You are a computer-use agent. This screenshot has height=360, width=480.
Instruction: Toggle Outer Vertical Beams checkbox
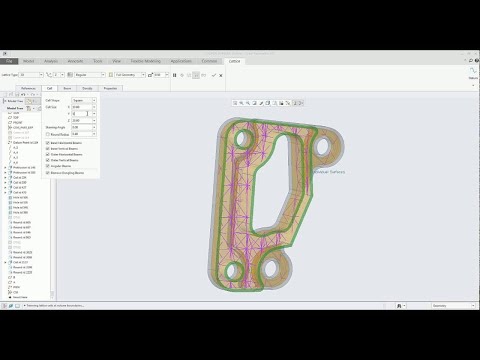(x=48, y=160)
